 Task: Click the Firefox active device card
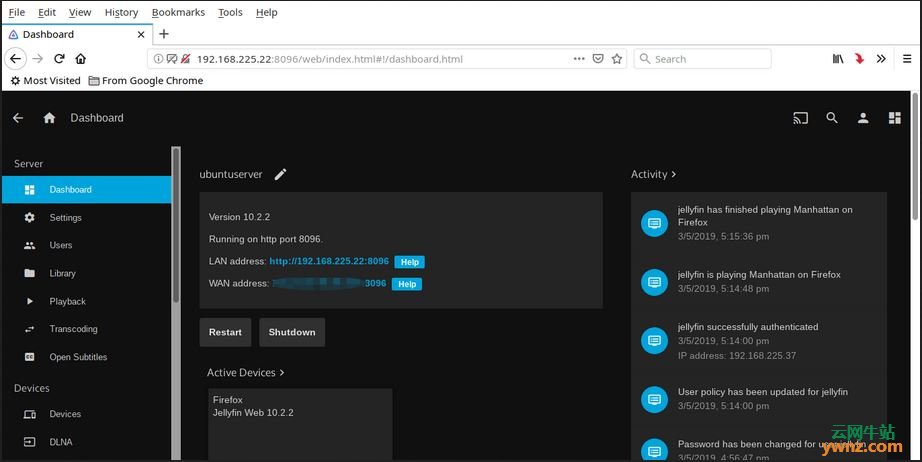click(x=300, y=424)
